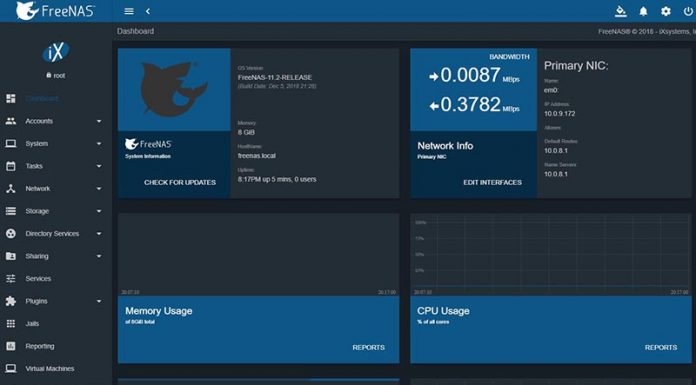The image size is (696, 385).
Task: Click EDIT INTERFACES button
Action: click(493, 183)
